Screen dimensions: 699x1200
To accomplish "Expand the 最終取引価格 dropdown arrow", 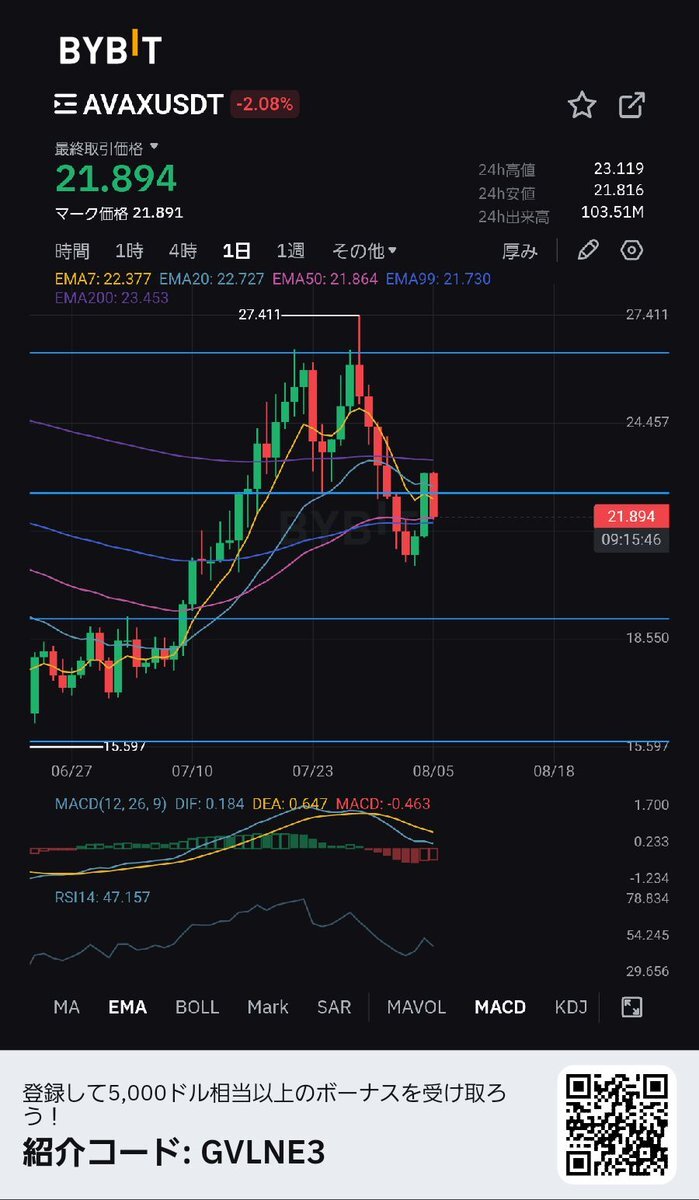I will pos(154,147).
